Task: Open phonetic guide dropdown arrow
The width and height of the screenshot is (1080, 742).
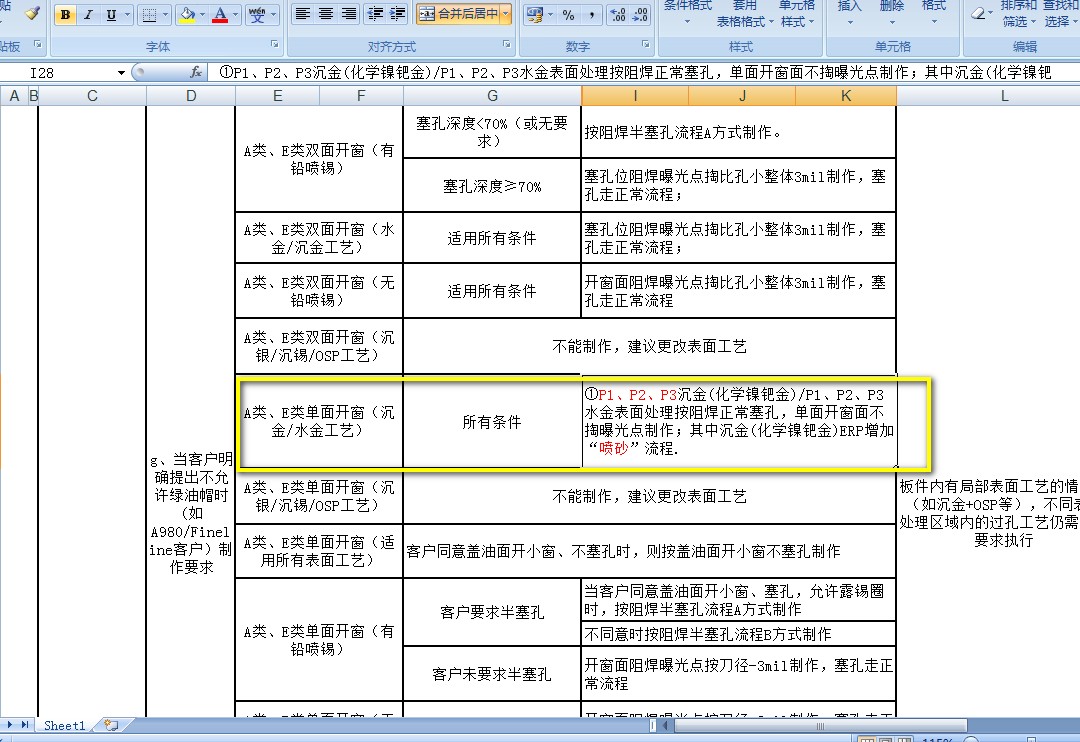Action: (273, 14)
